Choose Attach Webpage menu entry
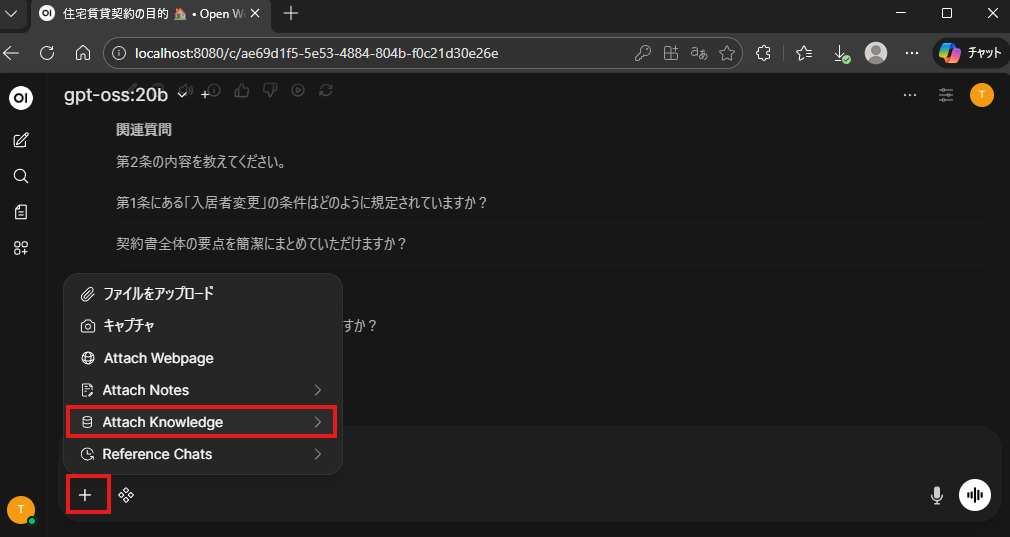The image size is (1010, 537). pyautogui.click(x=158, y=358)
